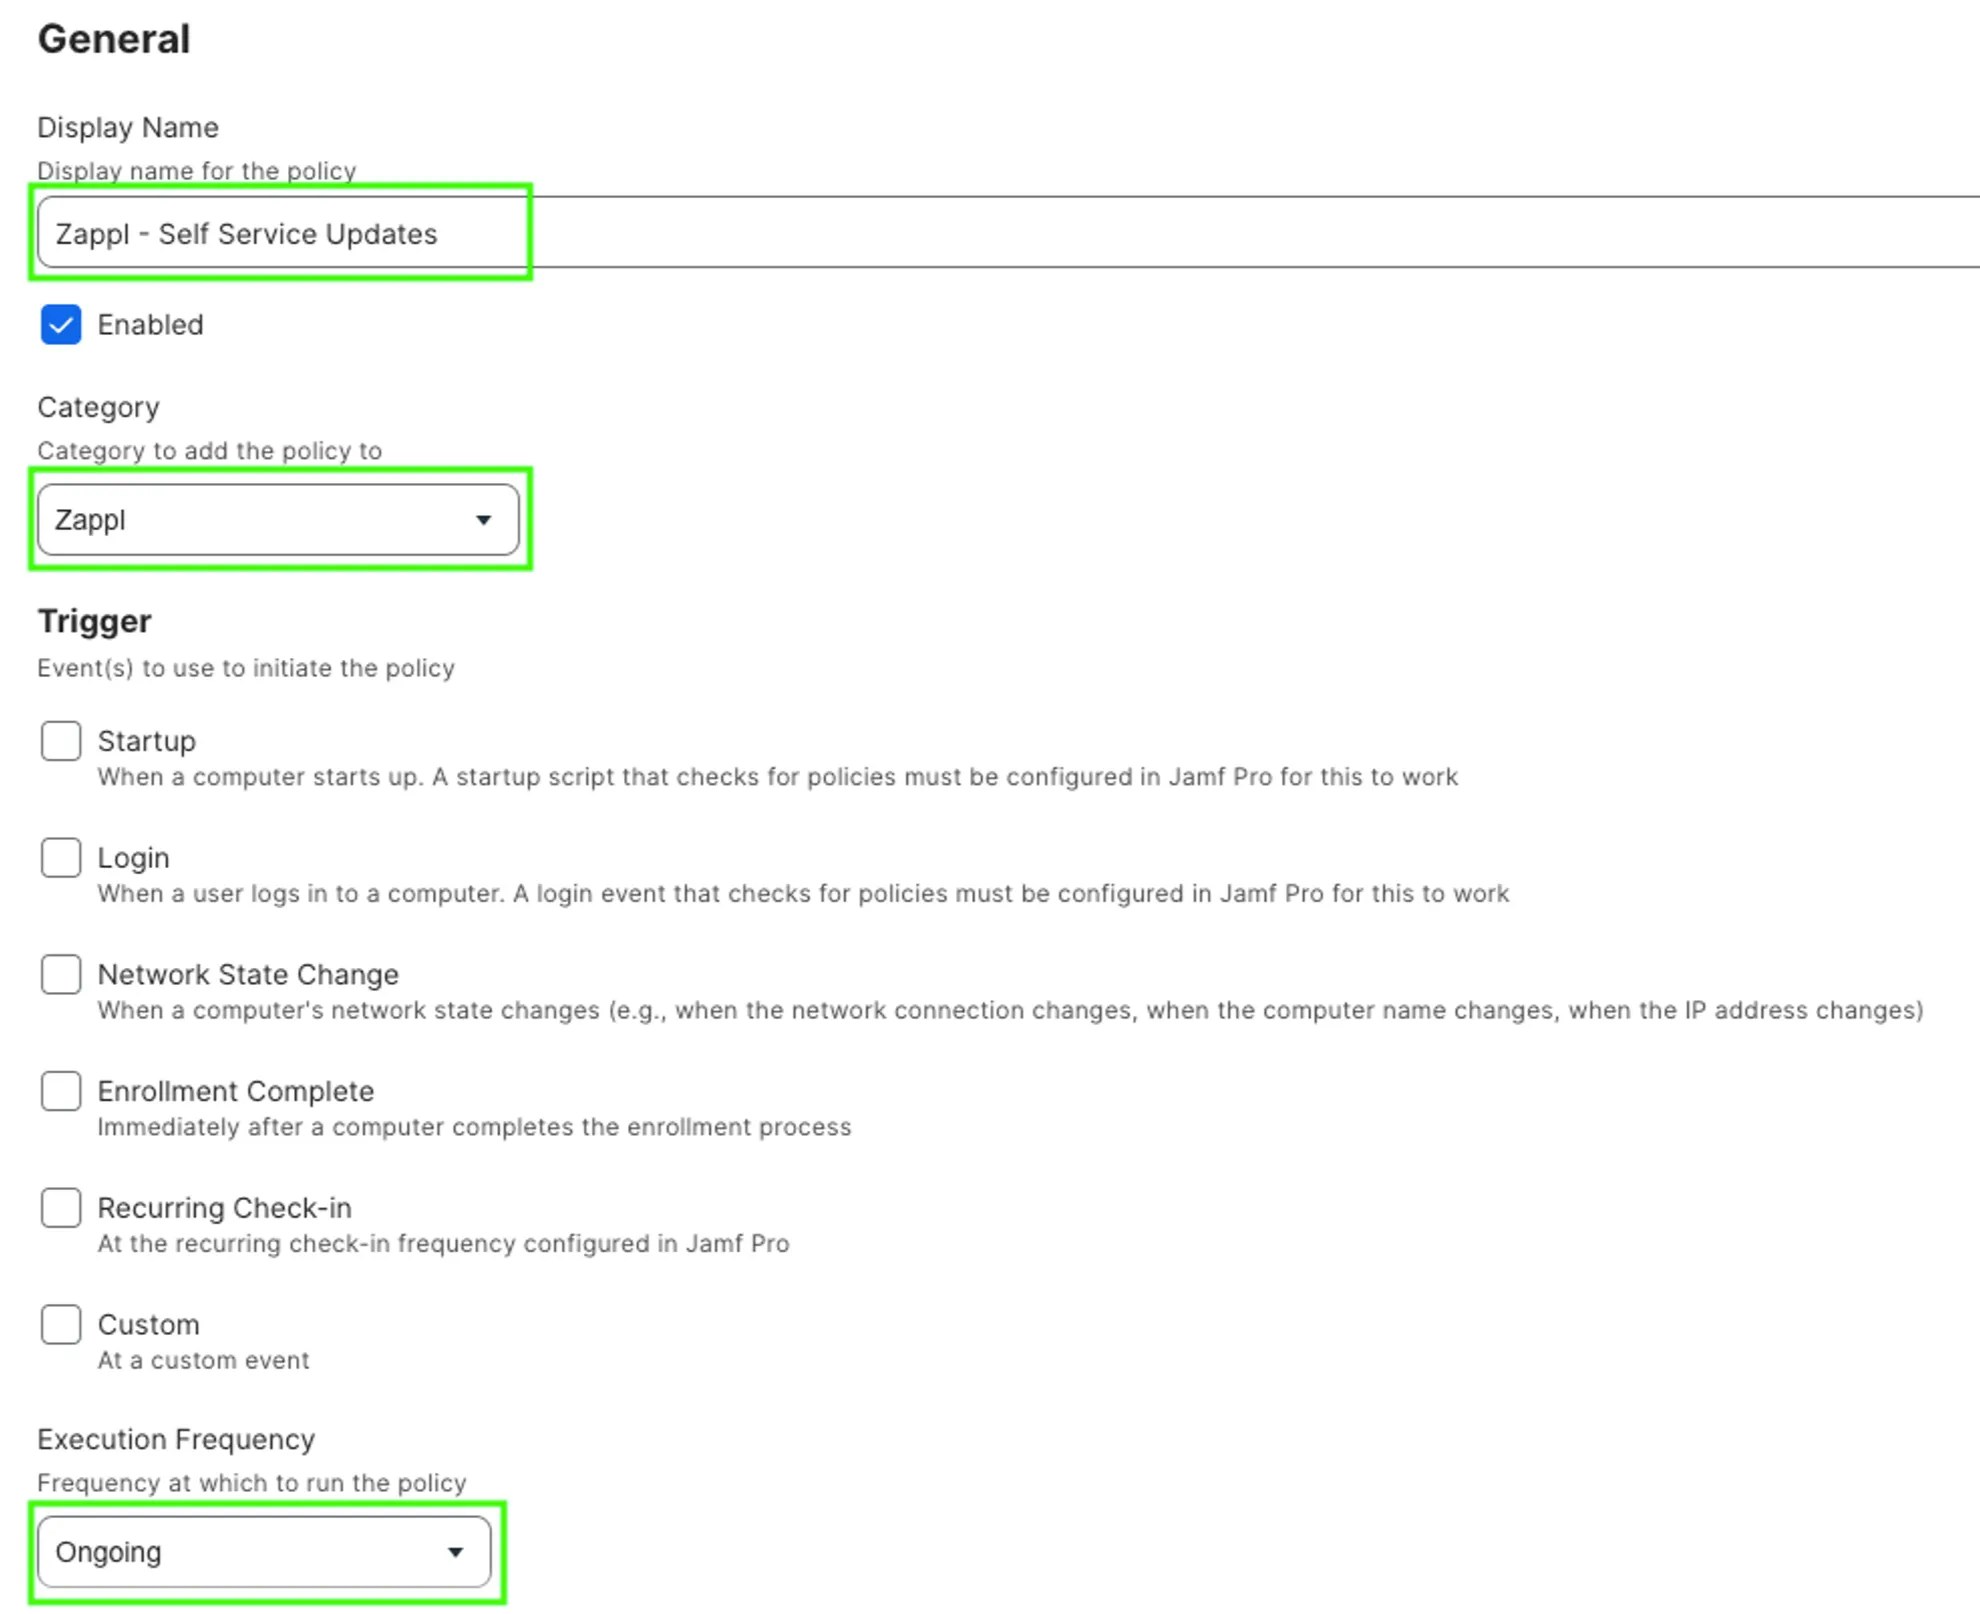Image resolution: width=1980 pixels, height=1614 pixels.
Task: Click the Enabled label text
Action: (150, 325)
